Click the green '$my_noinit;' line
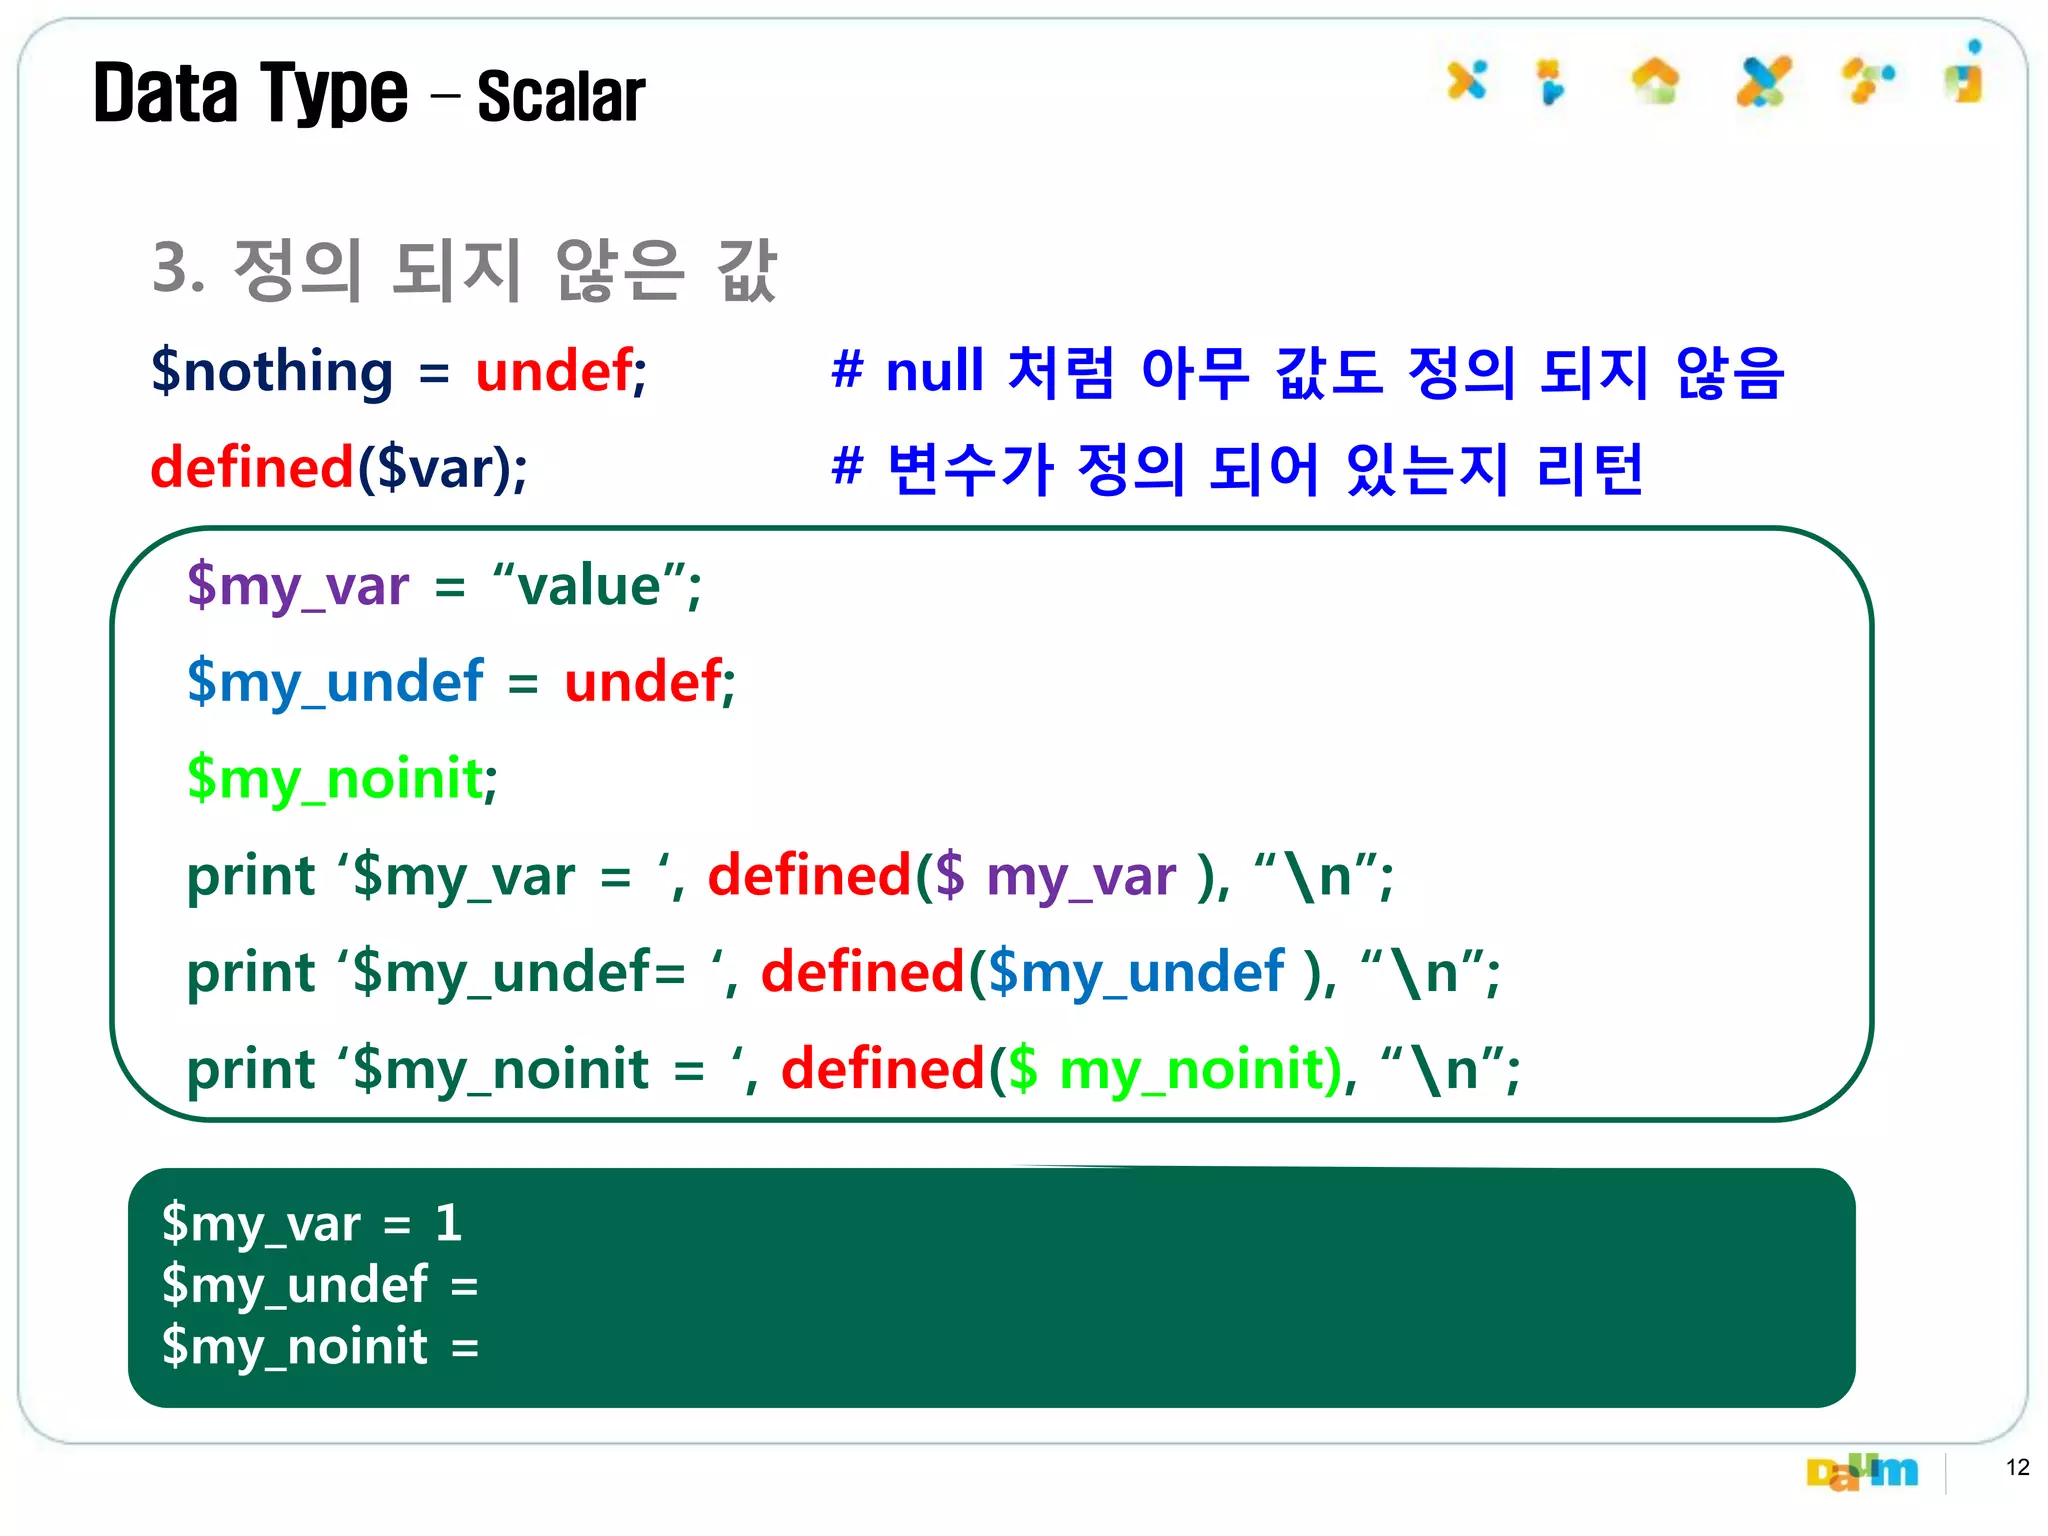This screenshot has width=2048, height=1536. pyautogui.click(x=342, y=779)
